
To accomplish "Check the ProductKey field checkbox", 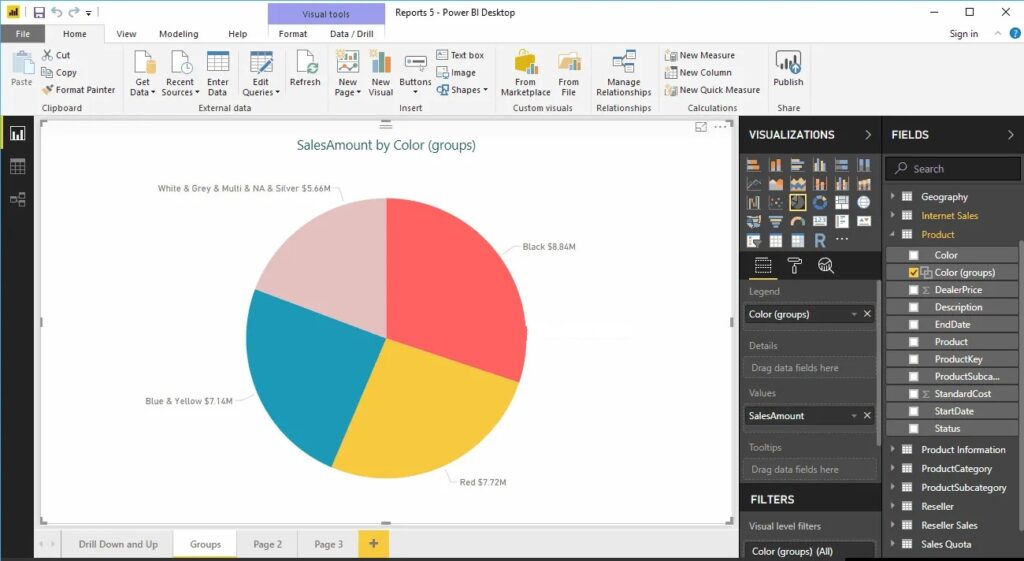I will [x=914, y=359].
